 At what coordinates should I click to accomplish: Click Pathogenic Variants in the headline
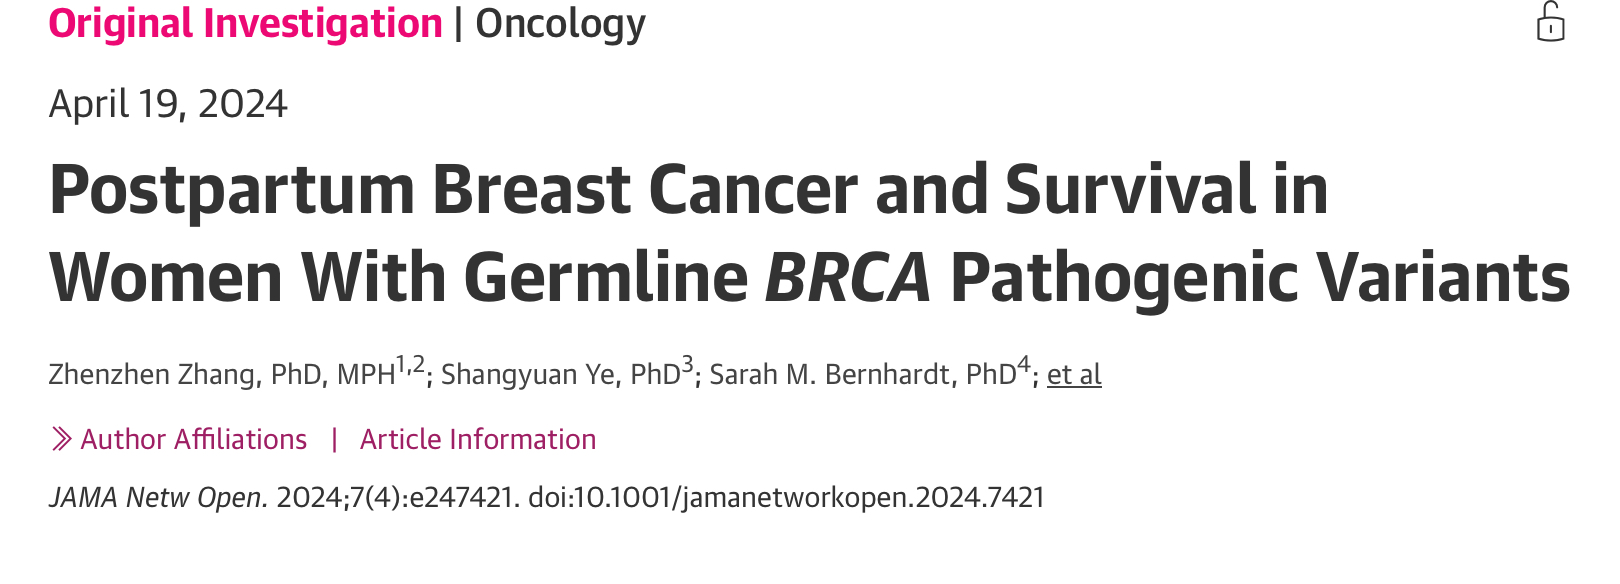point(1260,277)
